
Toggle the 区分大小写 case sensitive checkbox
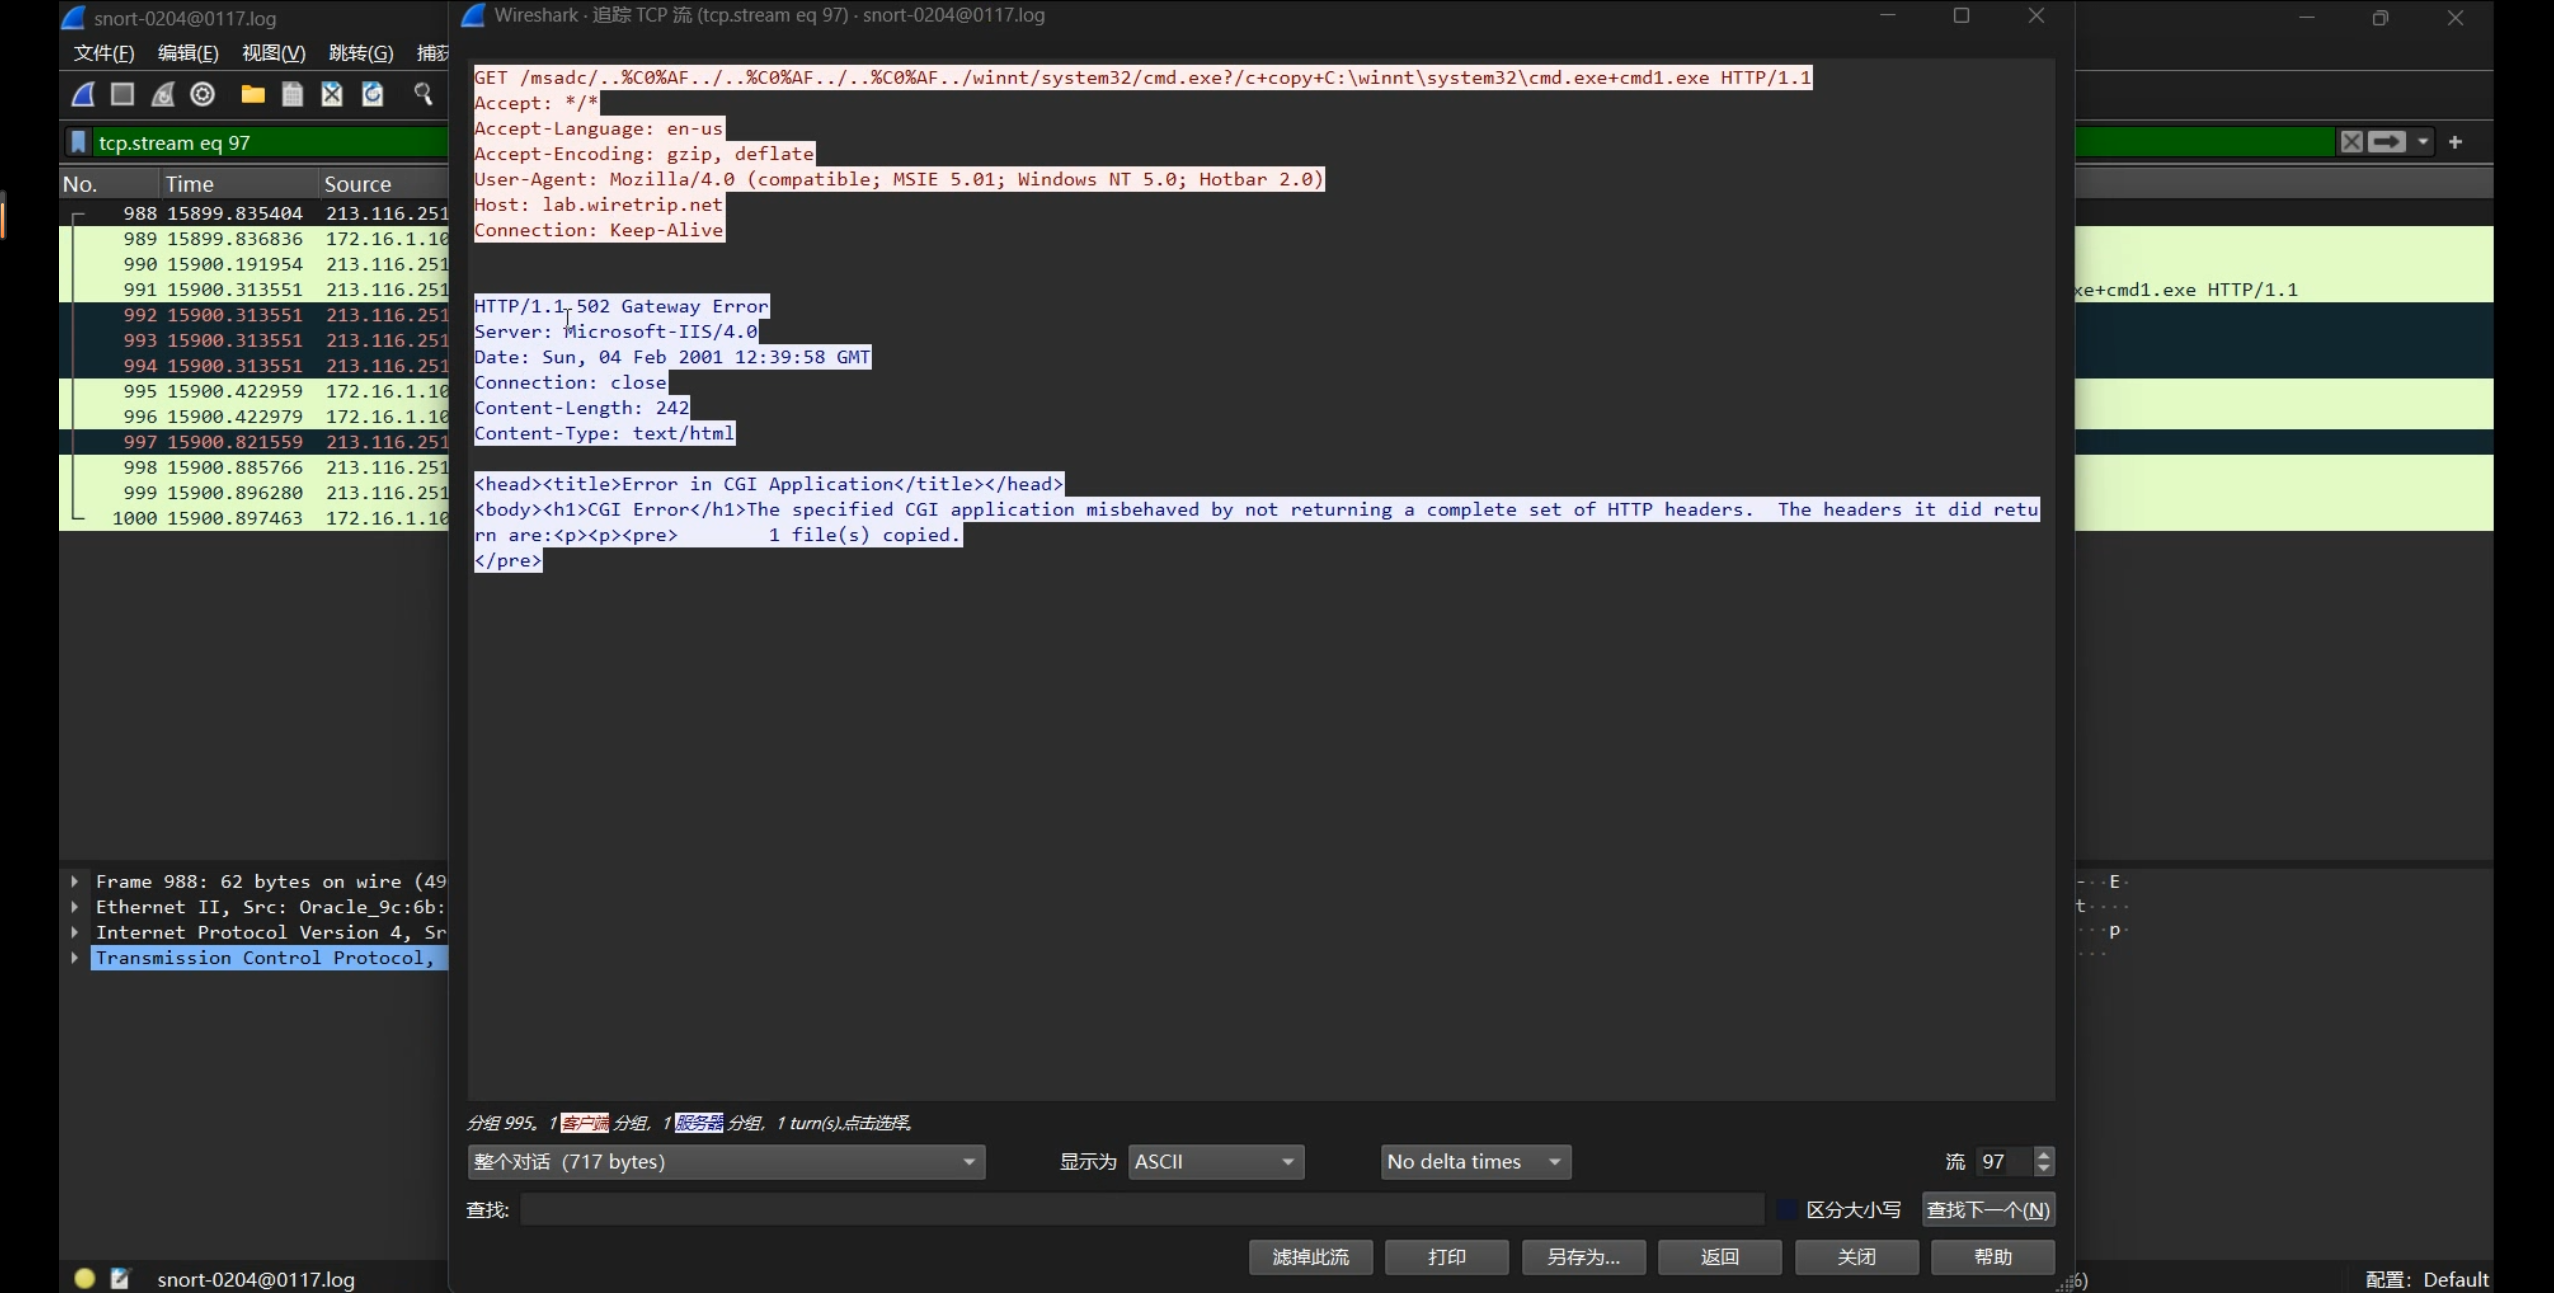click(1786, 1210)
